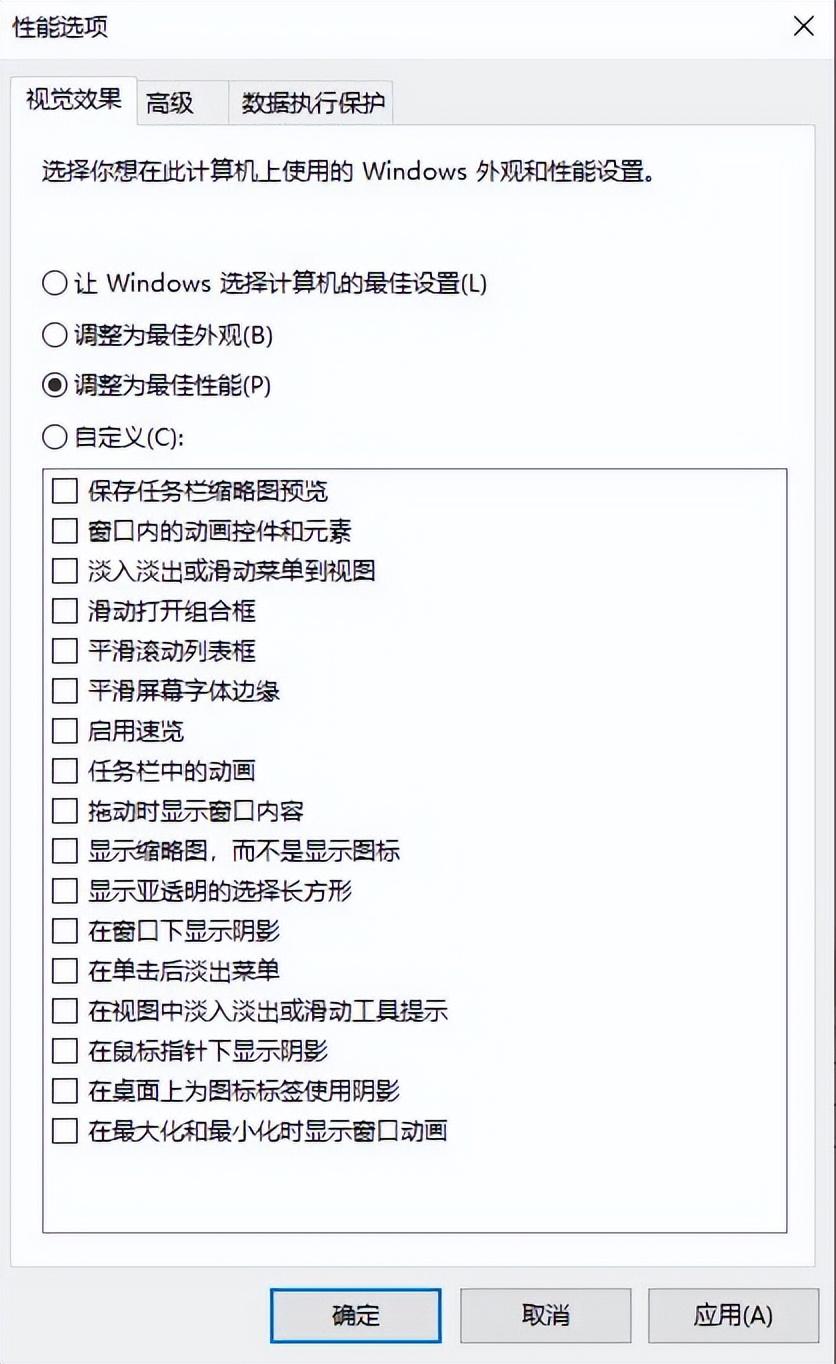Viewport: 836px width, 1364px height.
Task: Select 让 Windows 选择计算机的最佳设置 radio option
Action: click(x=54, y=283)
